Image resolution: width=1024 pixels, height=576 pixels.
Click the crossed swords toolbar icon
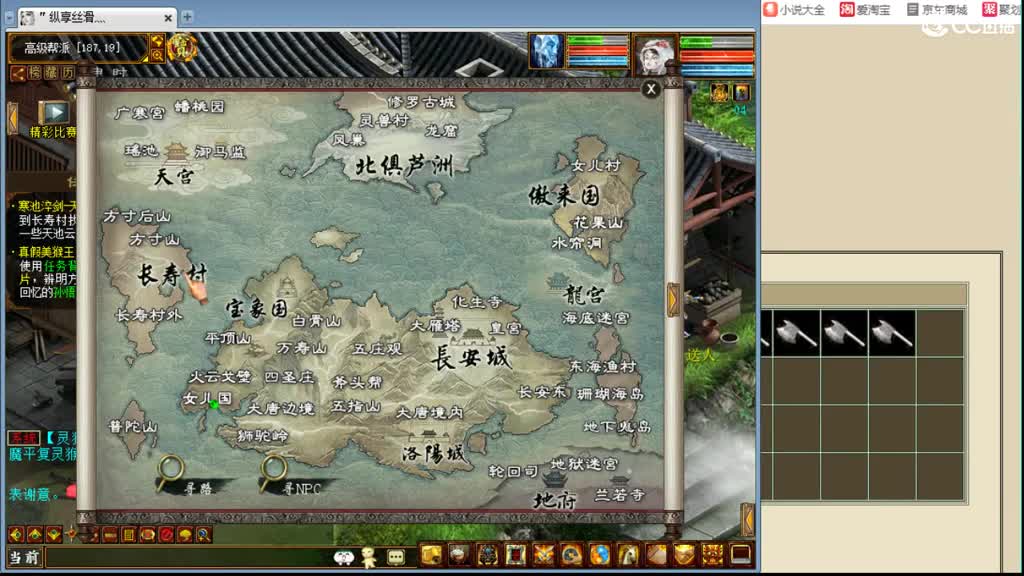click(543, 554)
